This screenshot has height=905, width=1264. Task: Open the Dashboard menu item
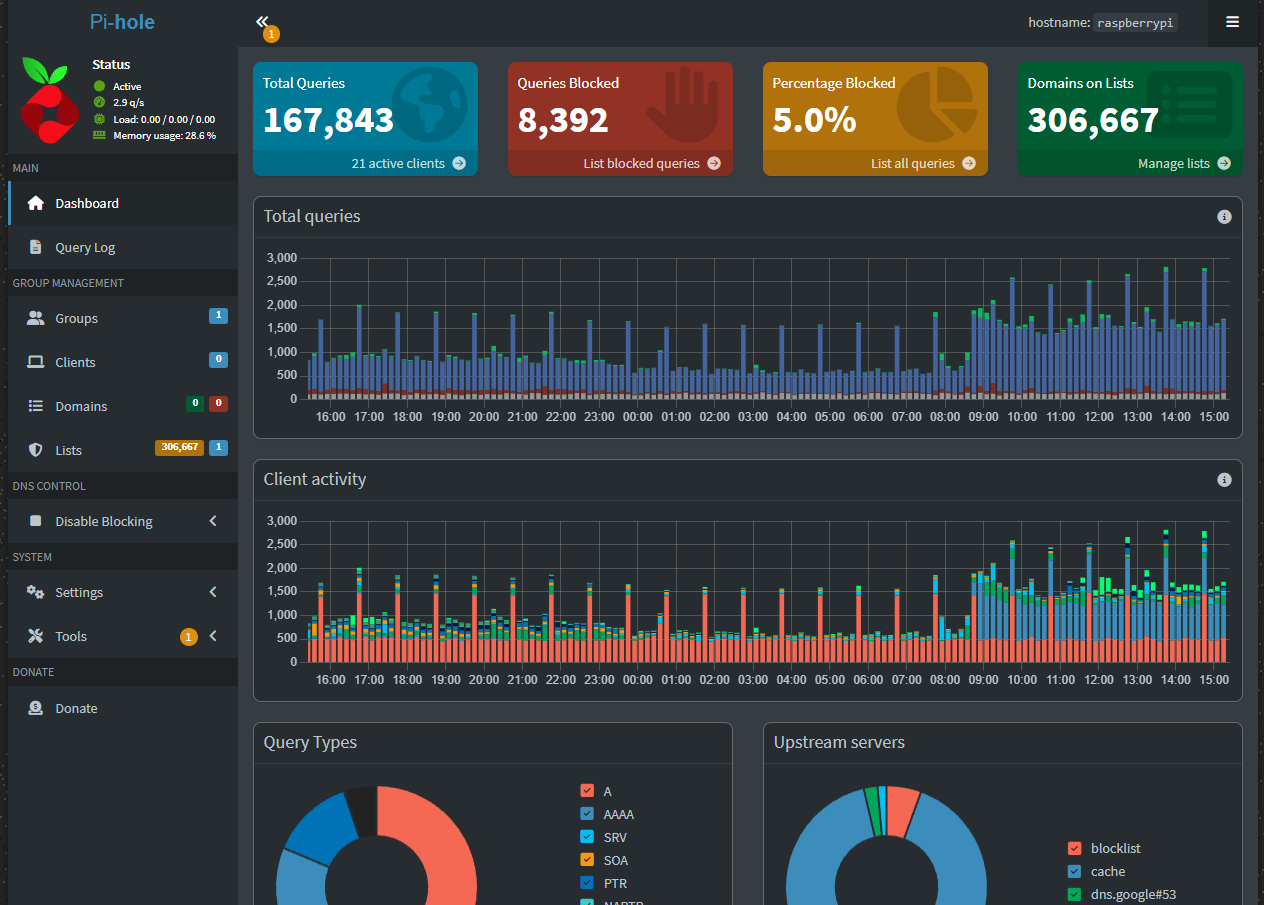click(84, 203)
